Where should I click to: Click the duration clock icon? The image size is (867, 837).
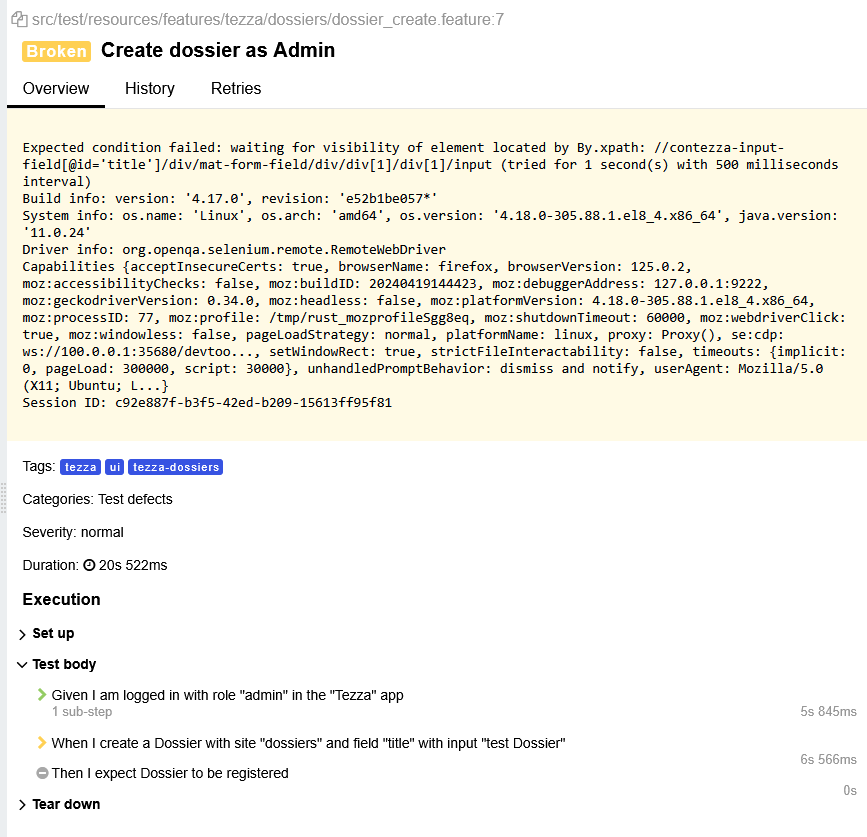pos(89,565)
